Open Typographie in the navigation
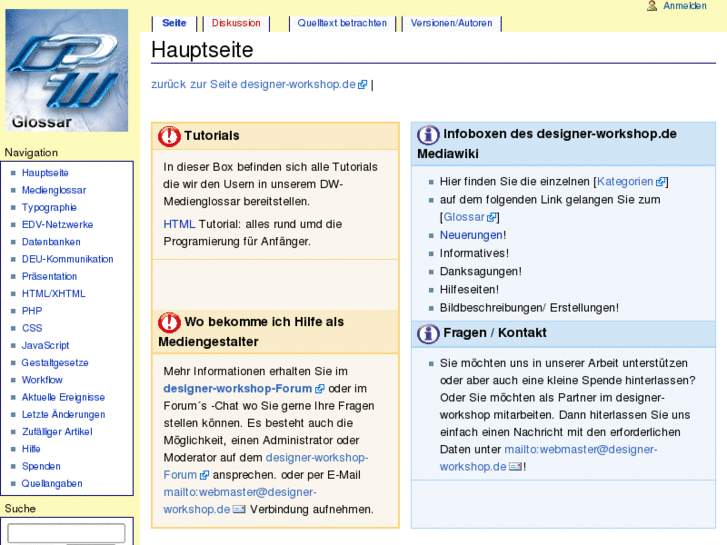 point(49,207)
